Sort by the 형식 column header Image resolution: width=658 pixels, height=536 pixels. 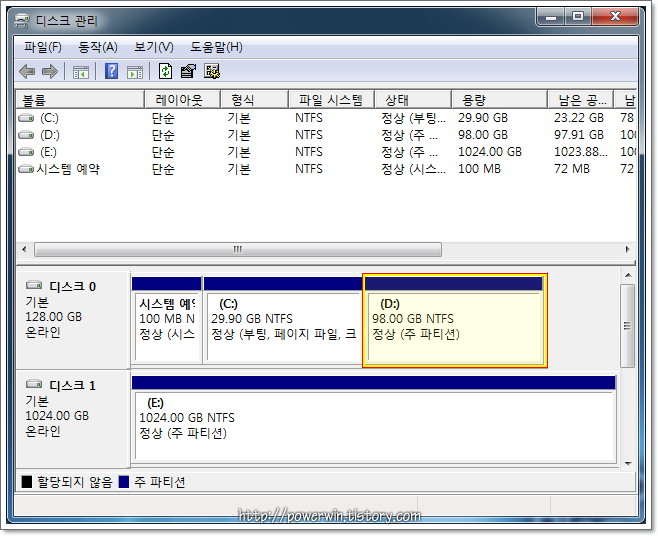point(254,100)
